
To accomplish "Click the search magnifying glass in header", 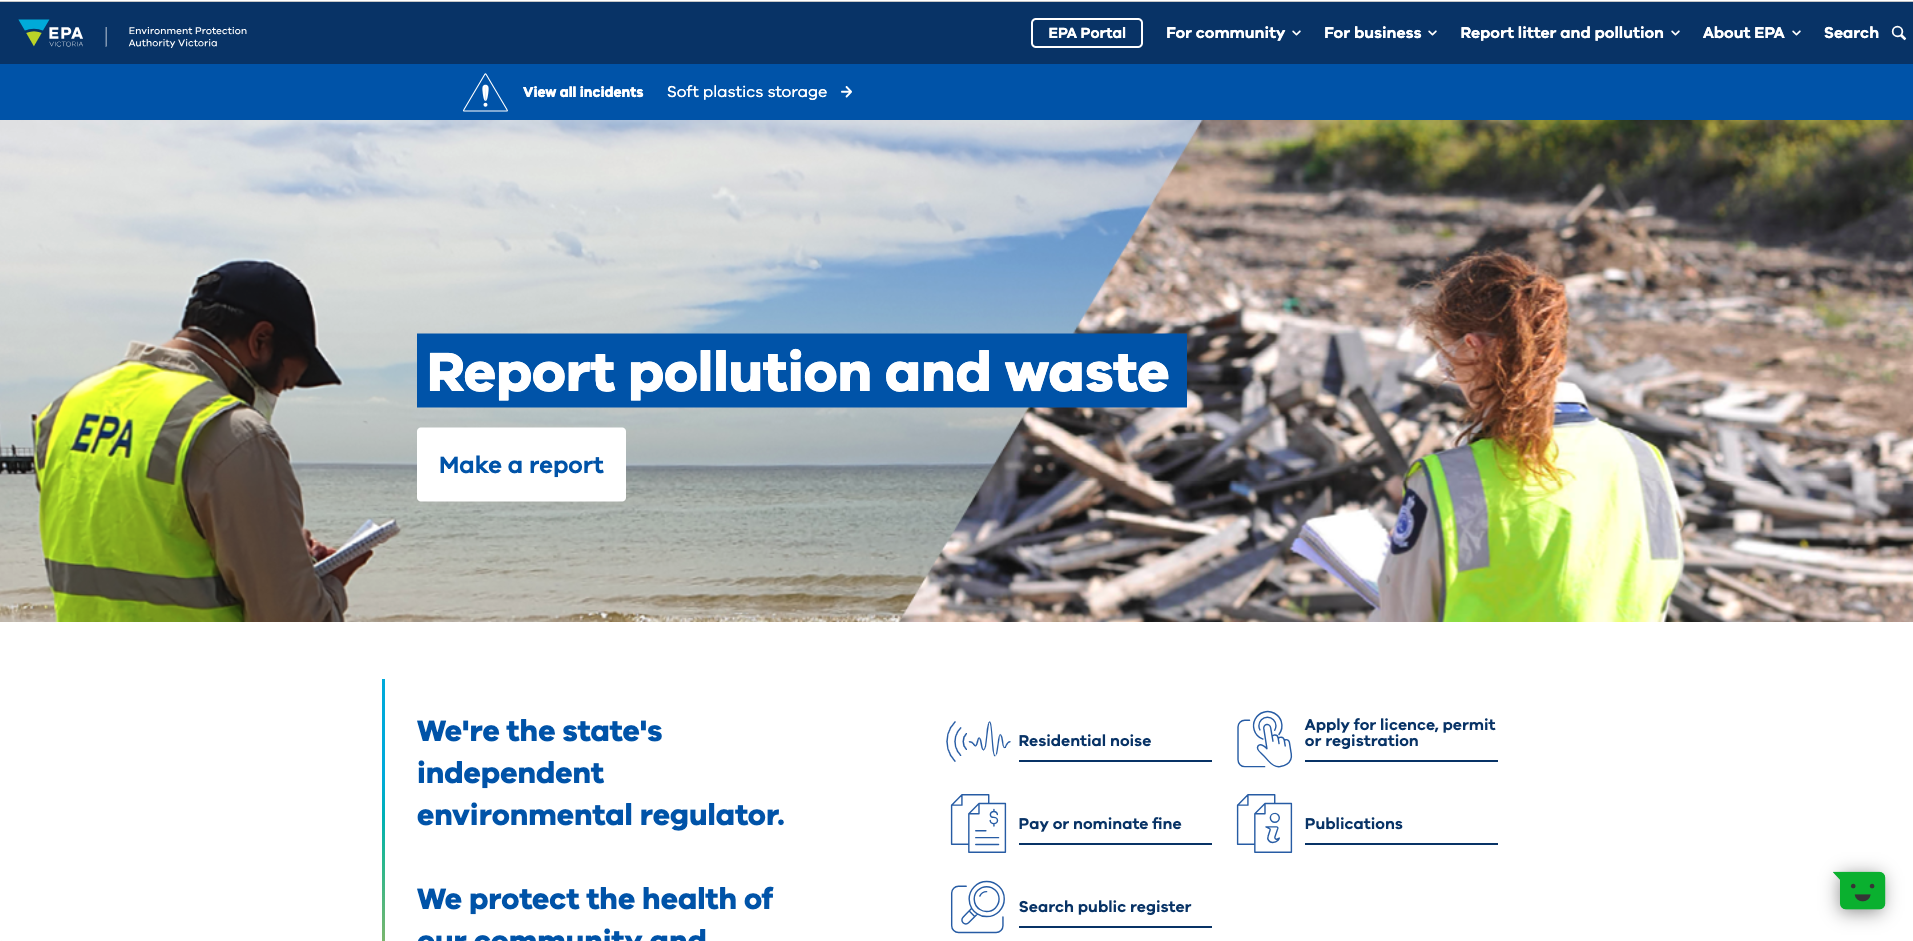I will point(1898,33).
